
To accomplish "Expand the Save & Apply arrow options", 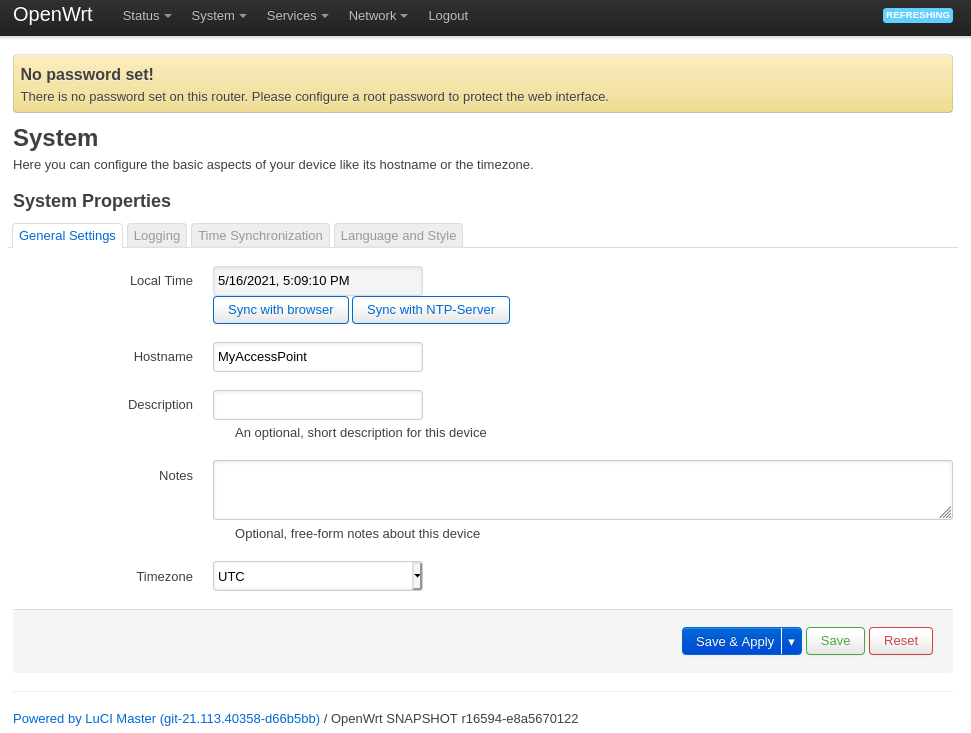I will pyautogui.click(x=791, y=641).
